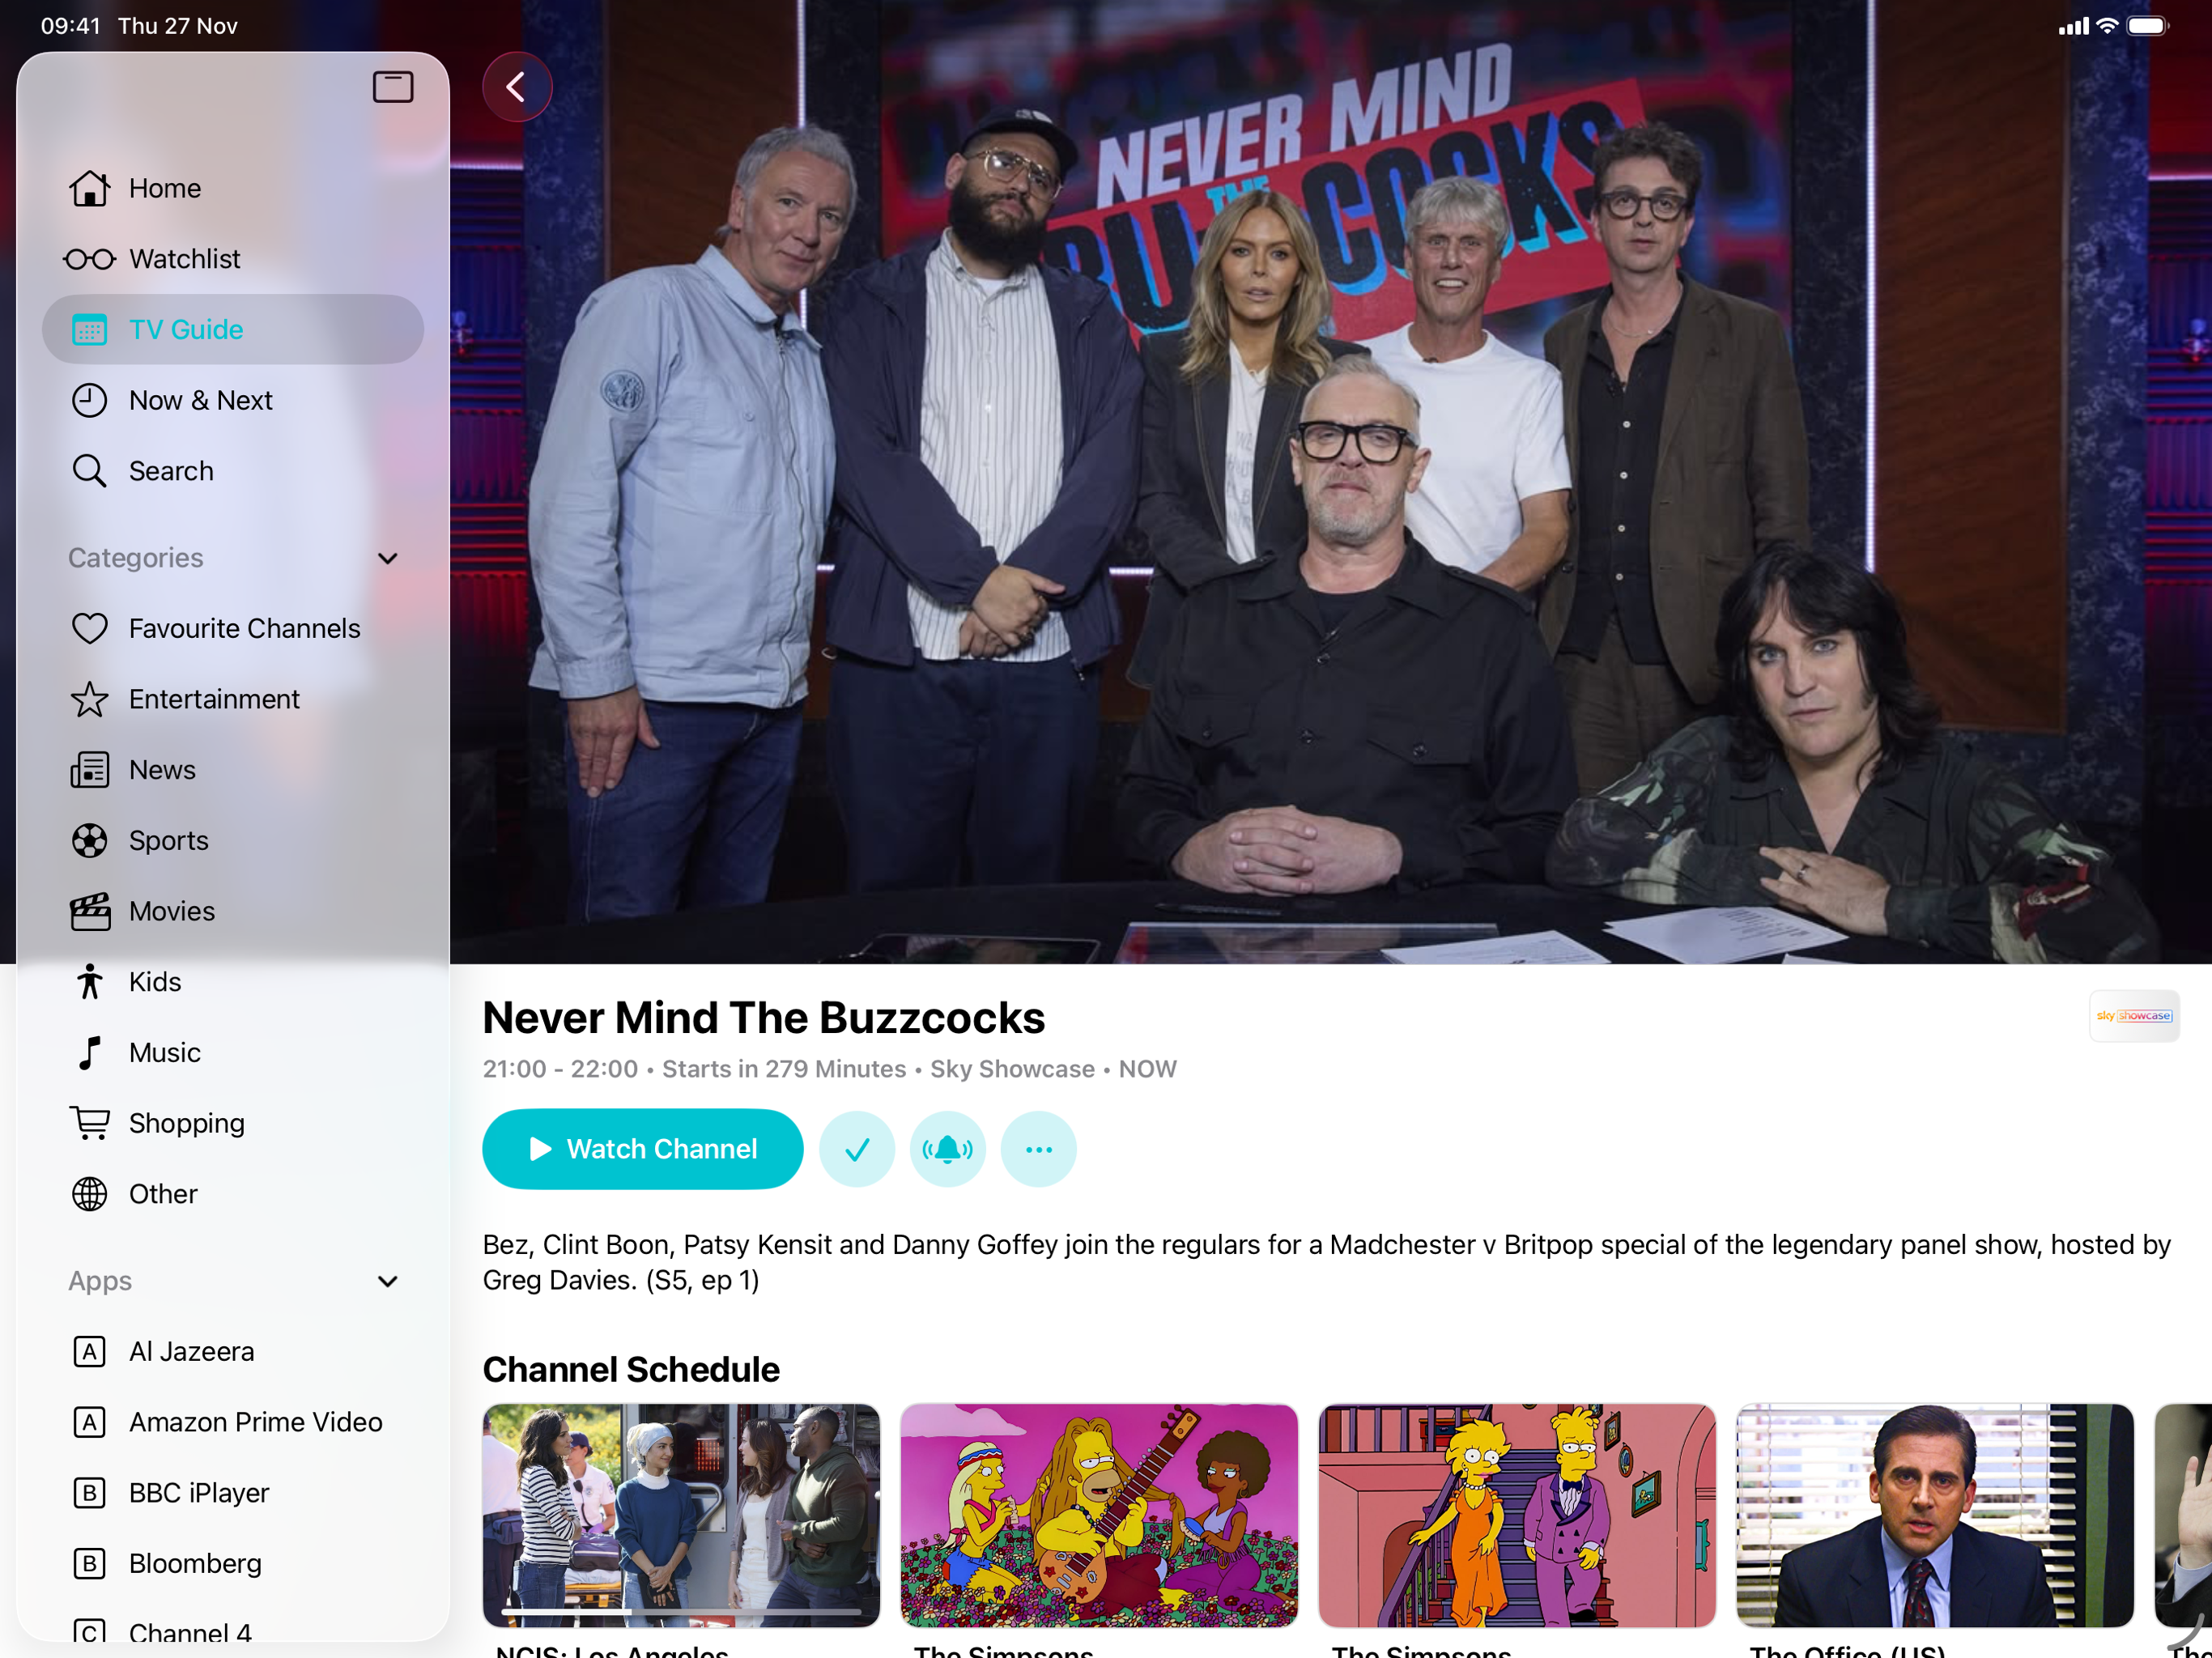This screenshot has width=2212, height=1658.
Task: Go to Home in the sidebar
Action: [165, 188]
